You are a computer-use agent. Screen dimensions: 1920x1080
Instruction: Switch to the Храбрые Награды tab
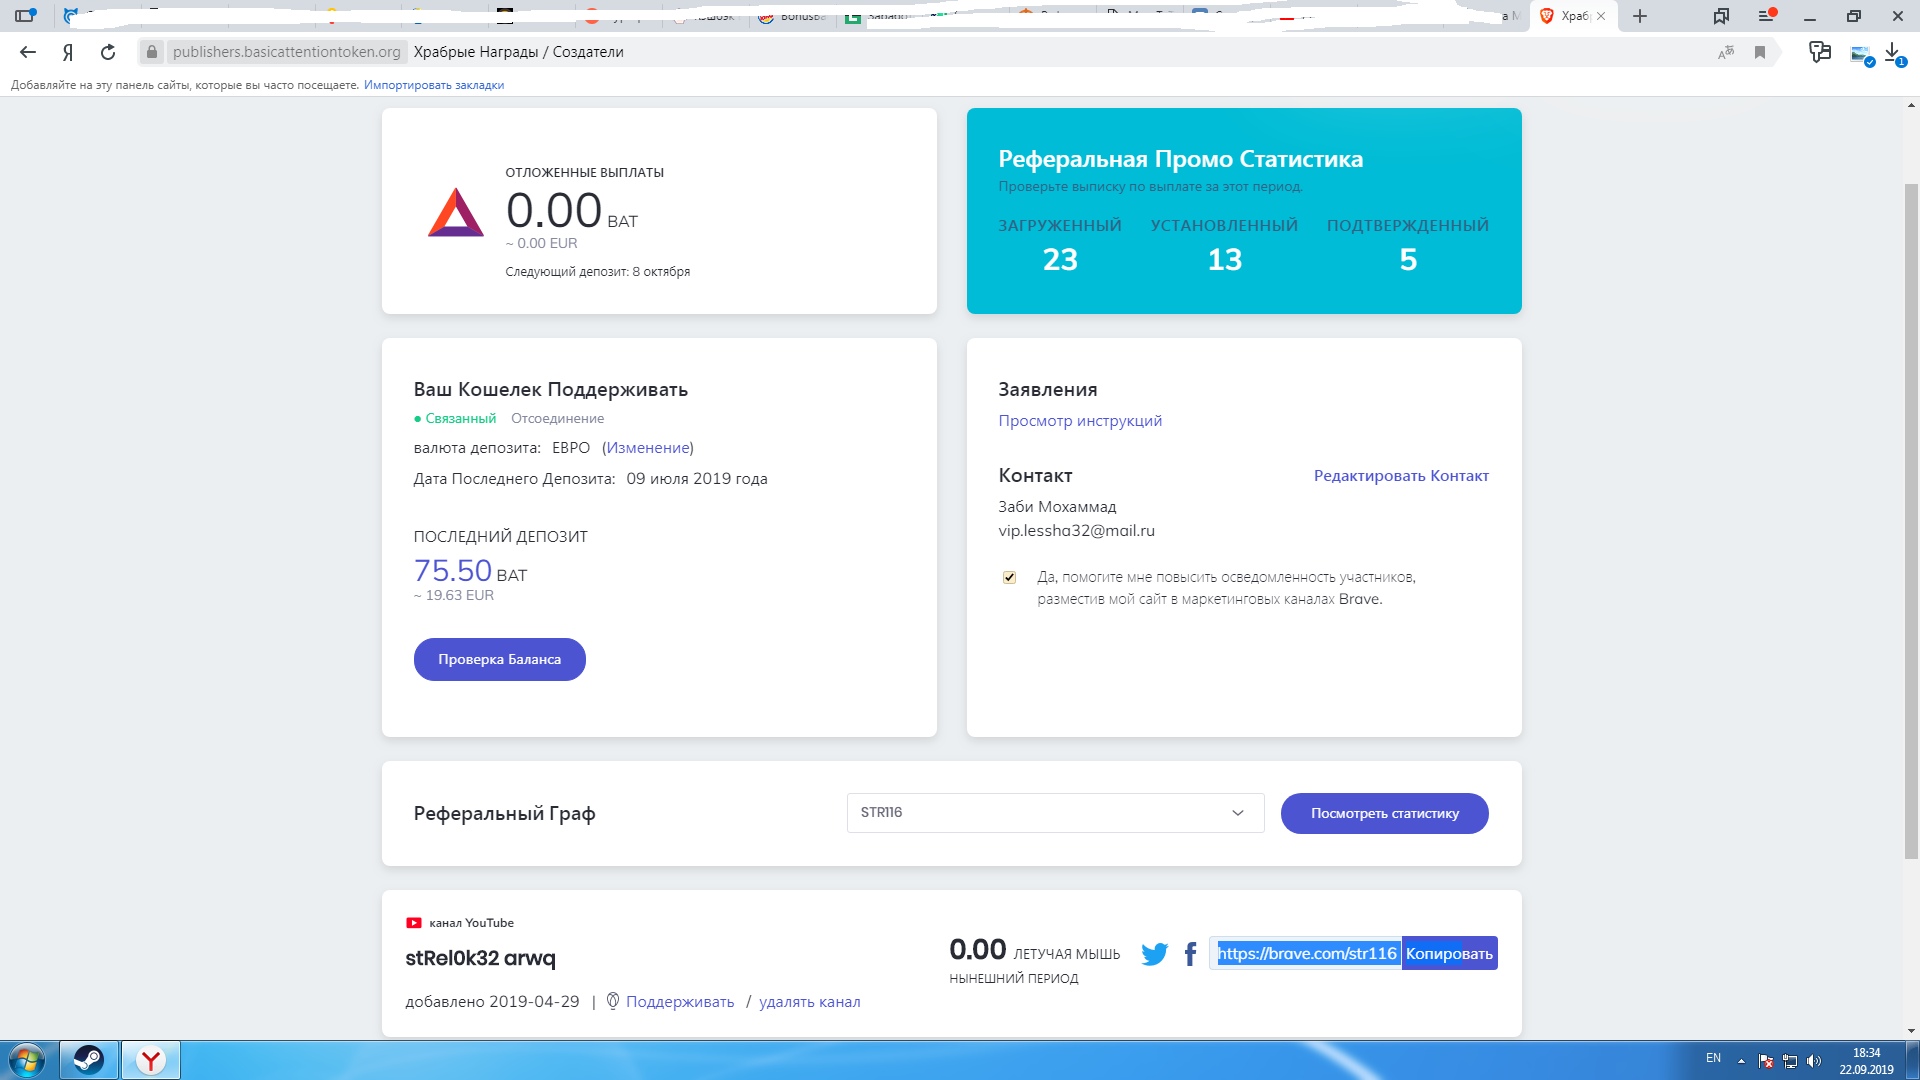[x=1571, y=16]
